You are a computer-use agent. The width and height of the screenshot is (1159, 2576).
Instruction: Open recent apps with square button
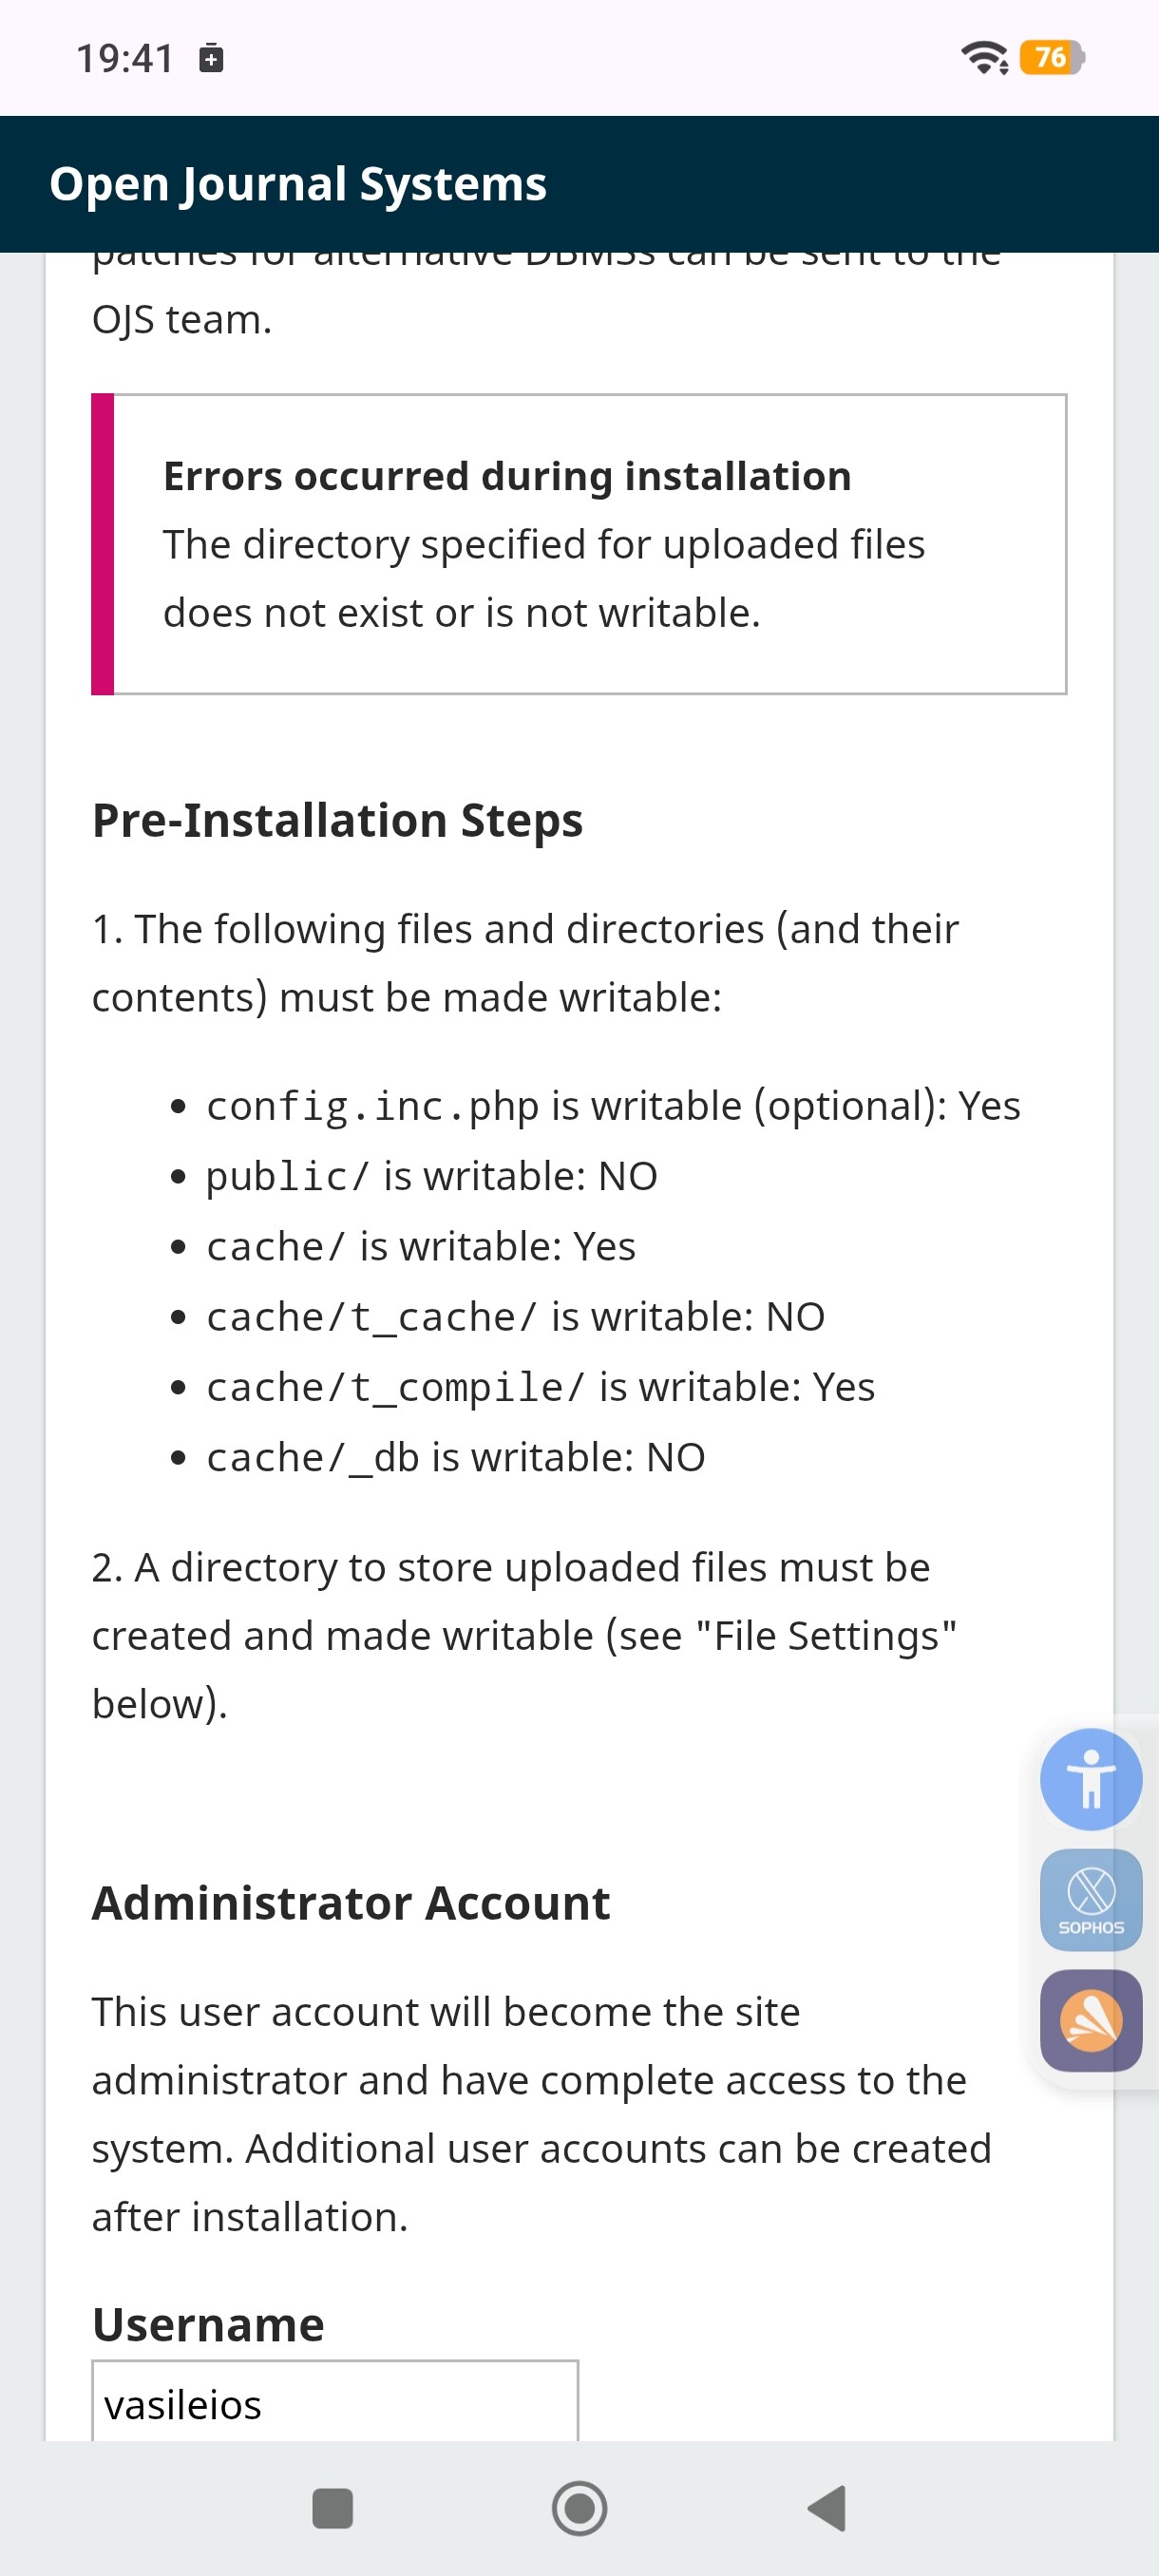pyautogui.click(x=332, y=2508)
